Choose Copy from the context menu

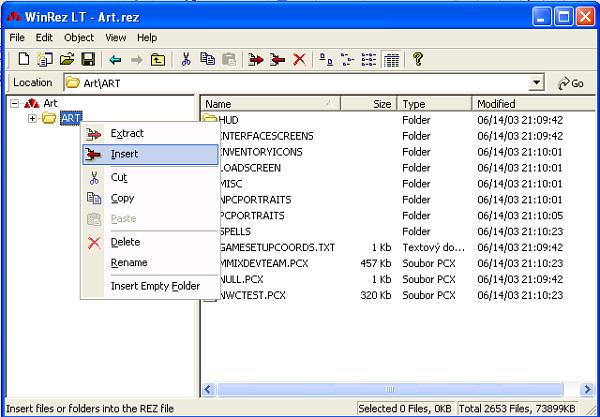point(150,198)
